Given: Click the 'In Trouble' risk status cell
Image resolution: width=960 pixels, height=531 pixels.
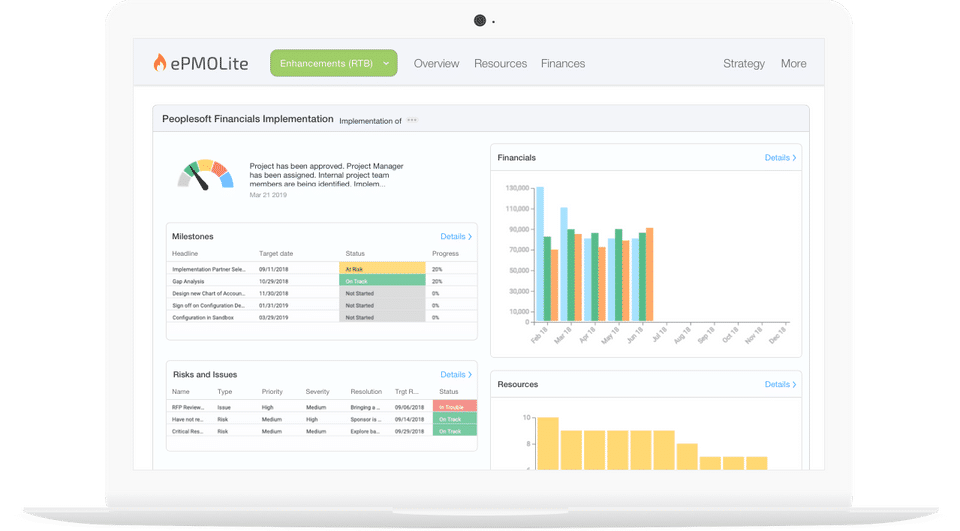Looking at the screenshot, I should (x=454, y=406).
